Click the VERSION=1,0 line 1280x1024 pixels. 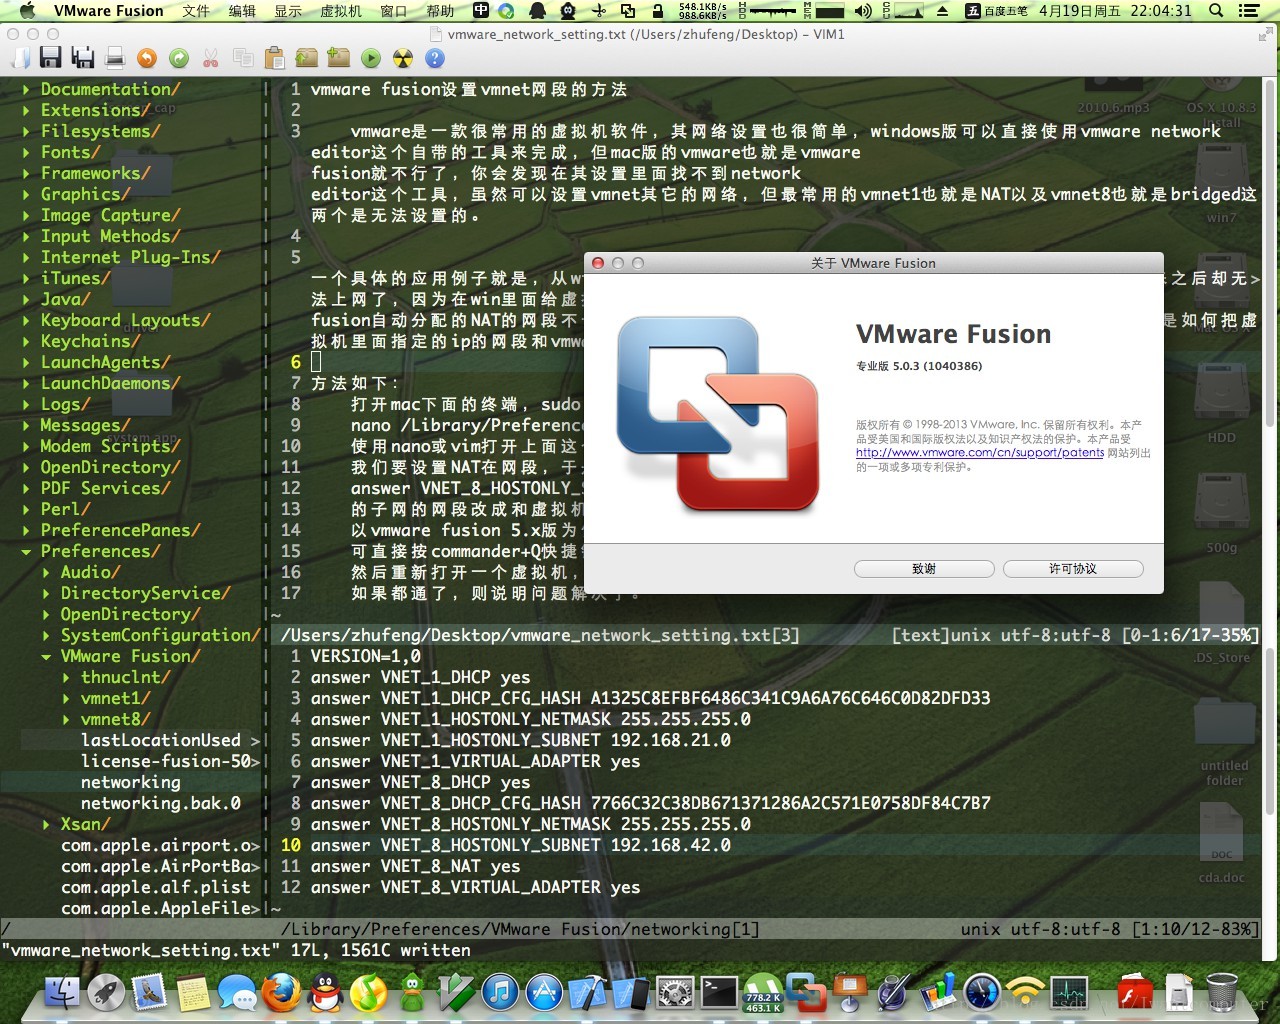tap(366, 656)
